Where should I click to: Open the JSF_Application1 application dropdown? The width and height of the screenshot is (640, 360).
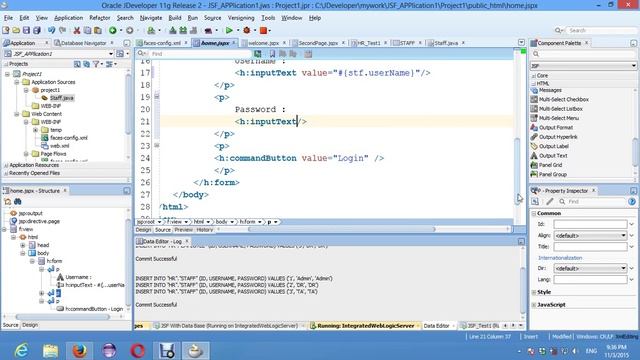(x=111, y=54)
